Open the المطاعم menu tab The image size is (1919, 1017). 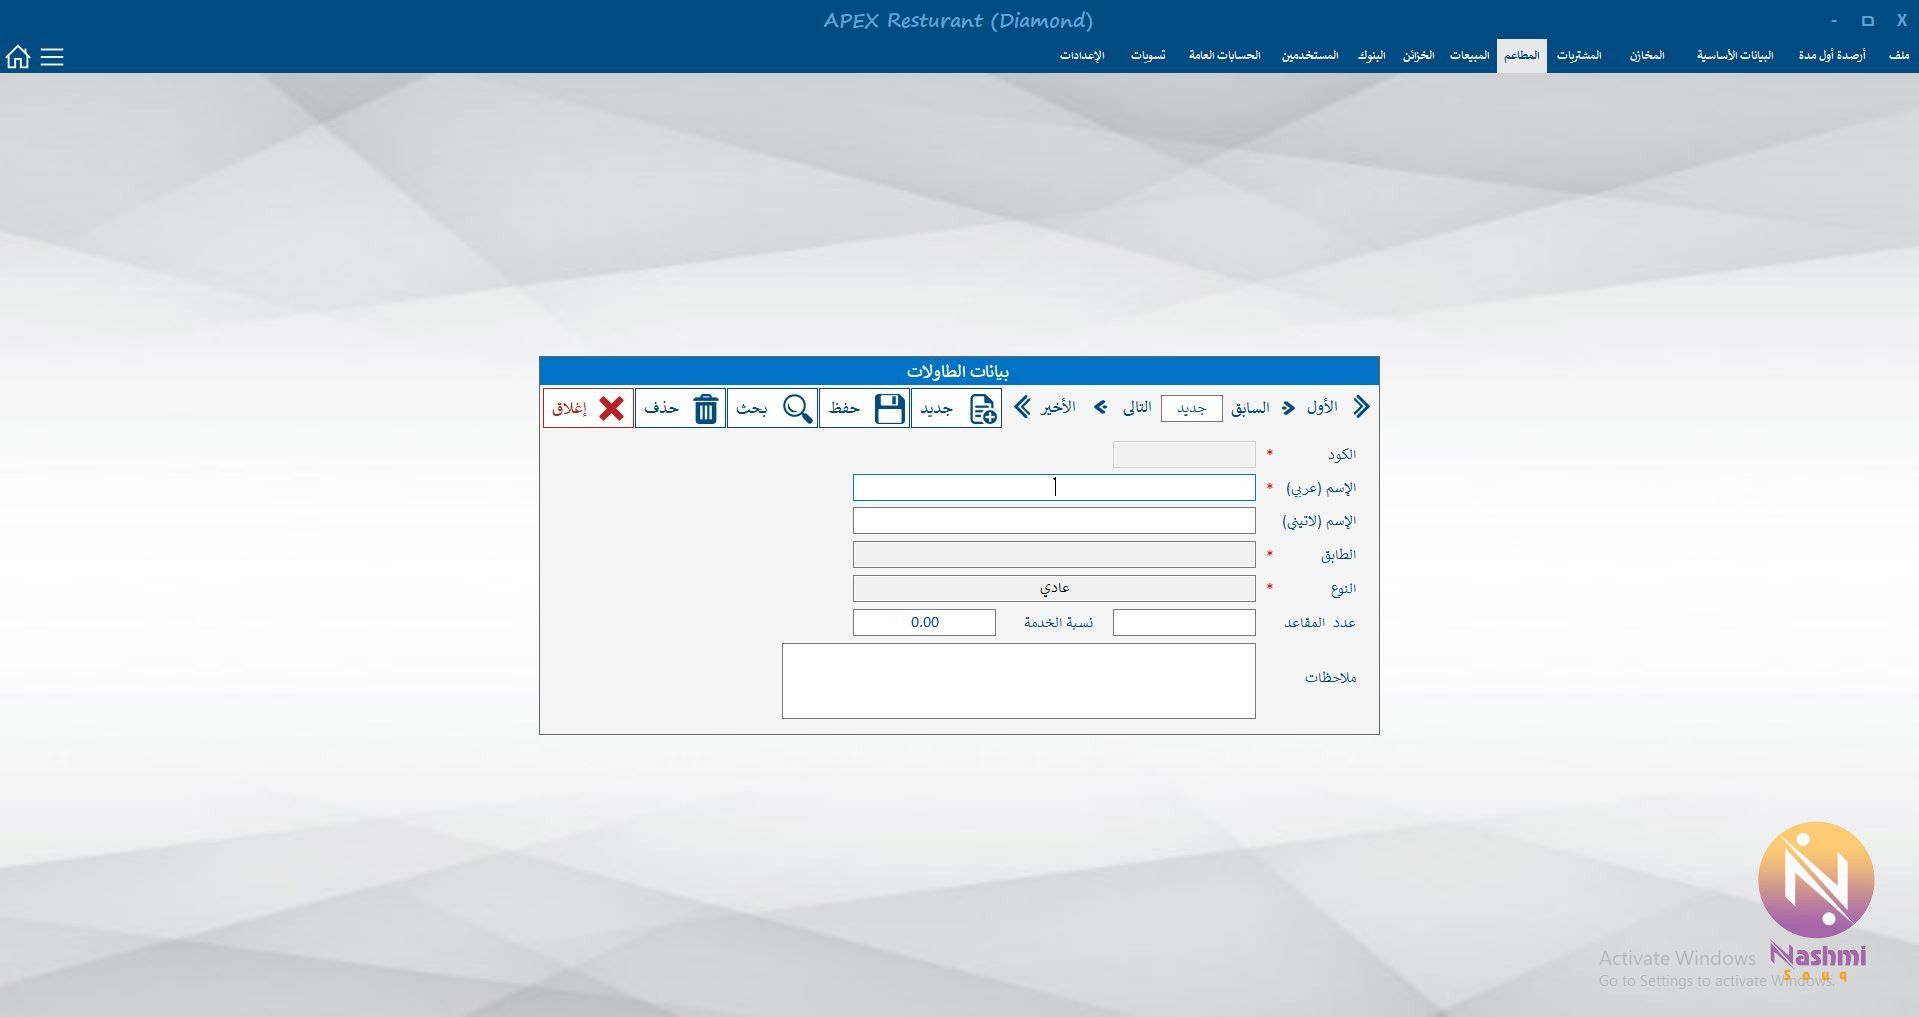(x=1521, y=56)
